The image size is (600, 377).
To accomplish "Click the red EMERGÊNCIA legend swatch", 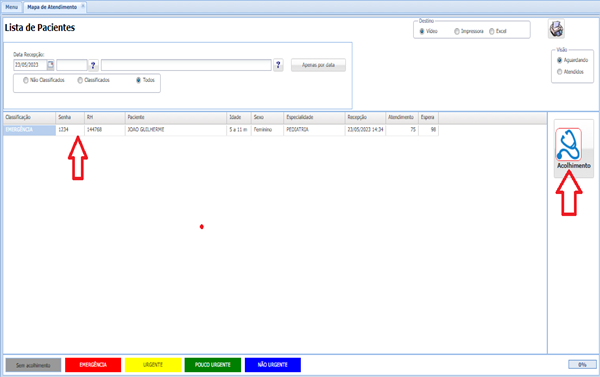I will point(93,365).
